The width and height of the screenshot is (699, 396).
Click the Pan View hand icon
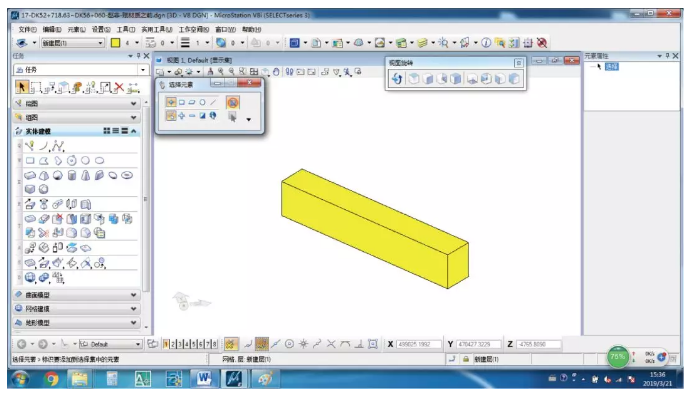pos(276,72)
